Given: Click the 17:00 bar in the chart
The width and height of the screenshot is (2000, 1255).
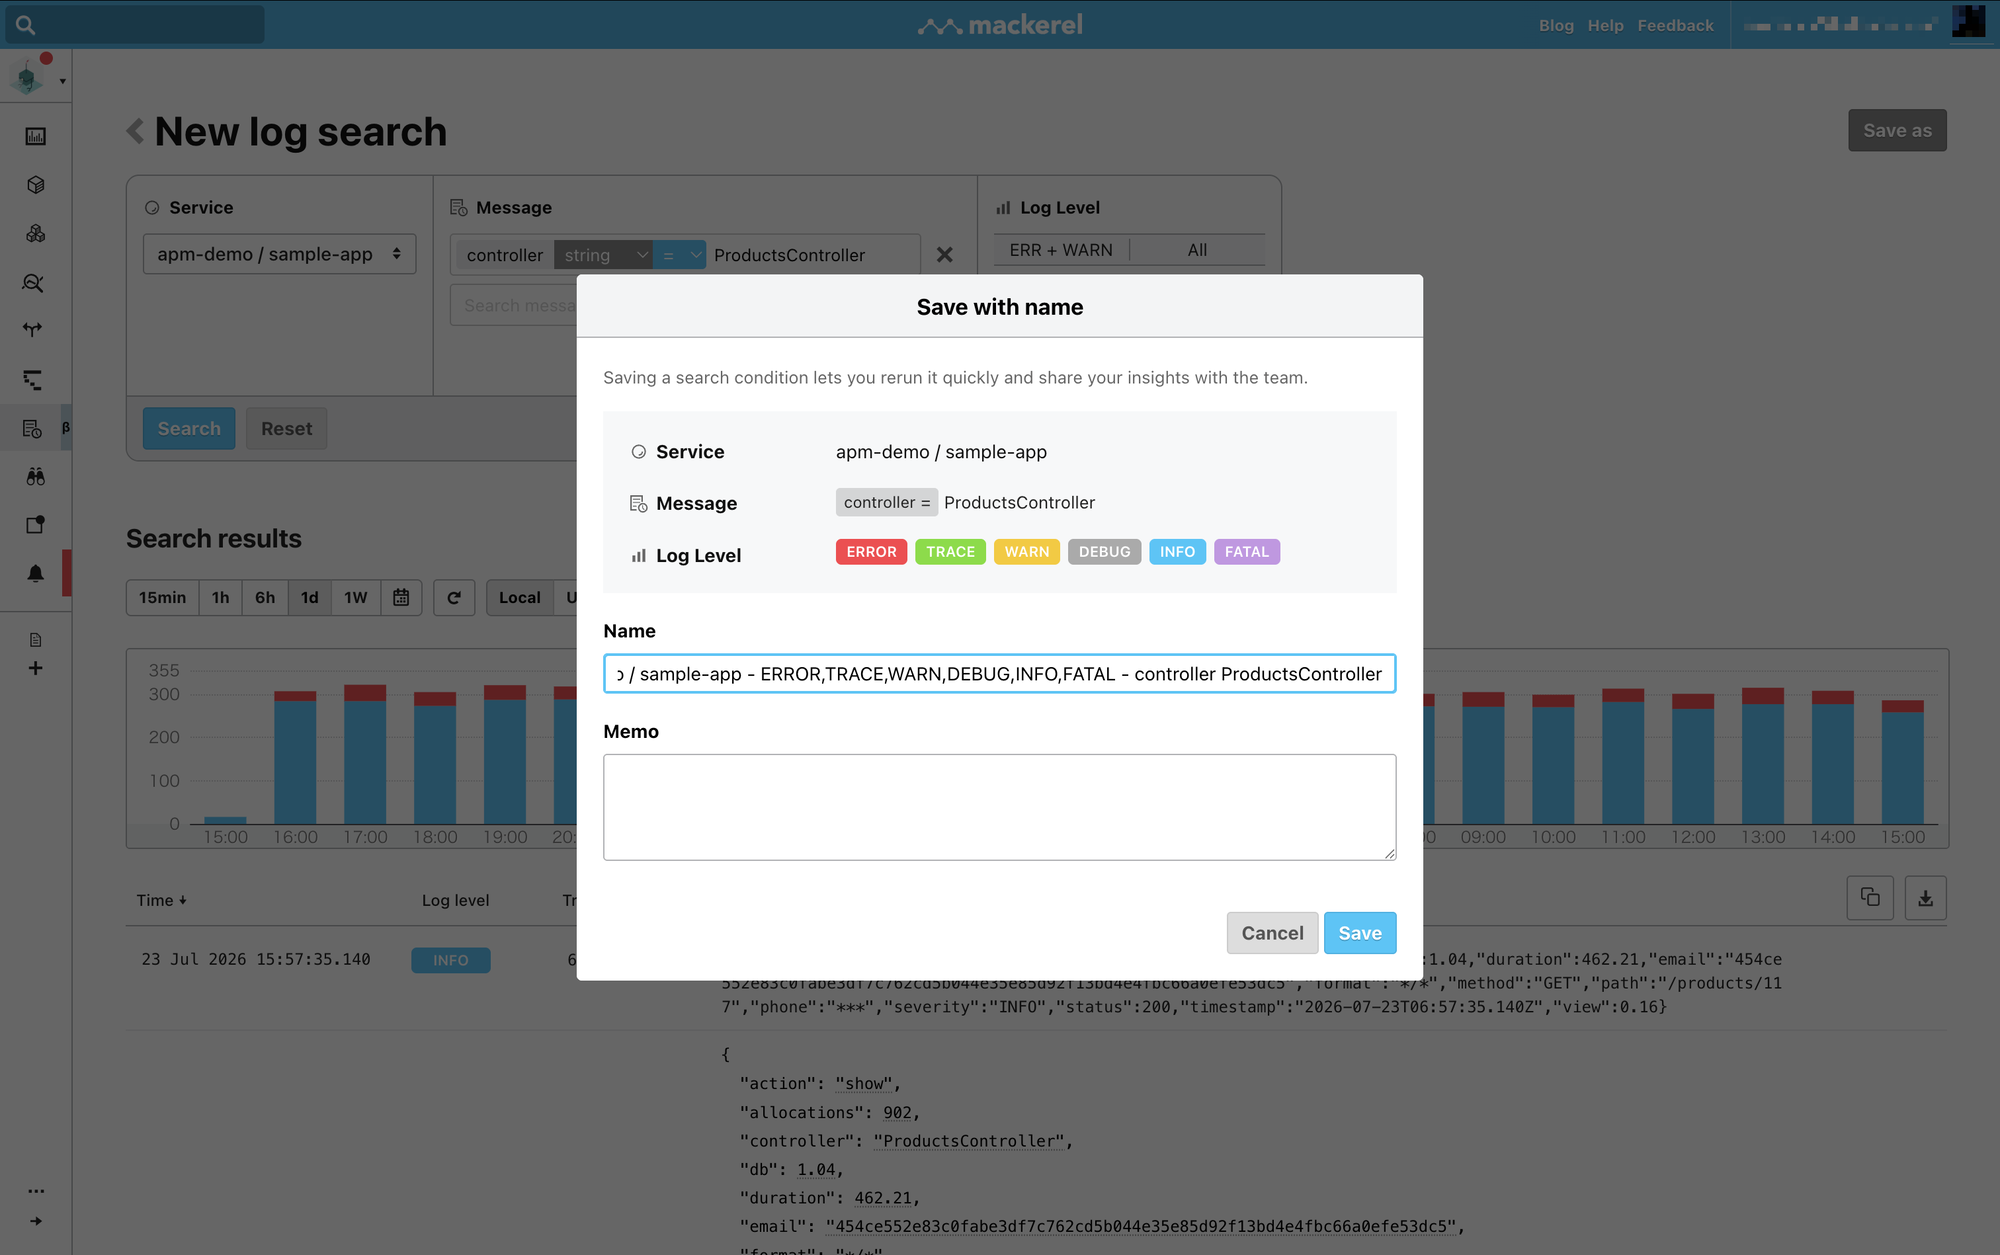Looking at the screenshot, I should click(365, 754).
